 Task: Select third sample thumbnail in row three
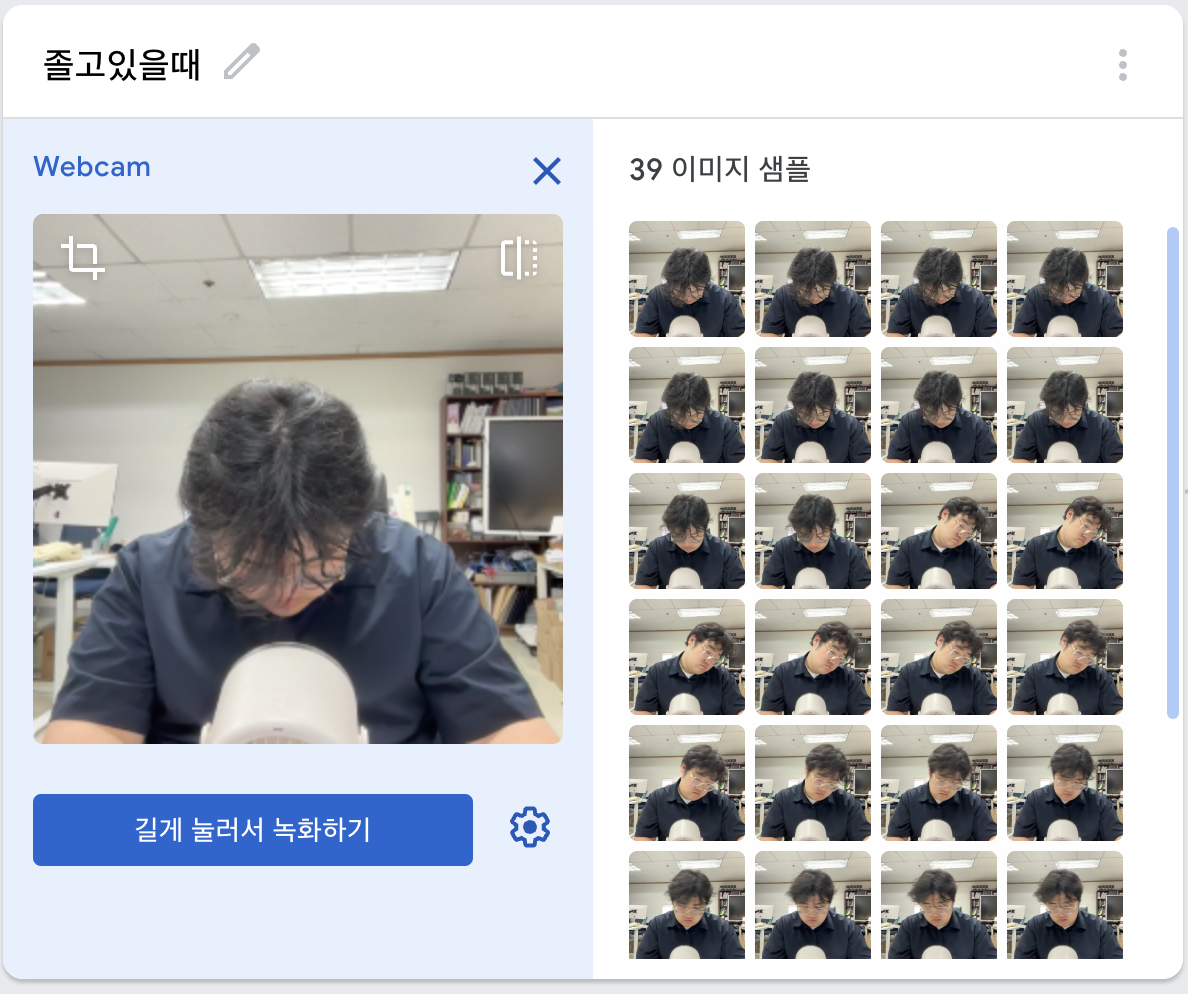click(x=939, y=531)
